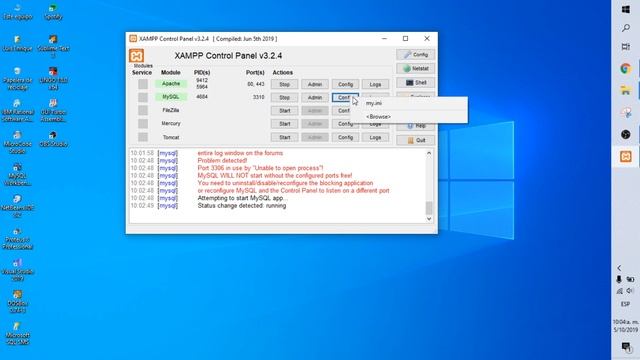Click the MySQL module label
This screenshot has height=360, width=640.
click(x=171, y=97)
